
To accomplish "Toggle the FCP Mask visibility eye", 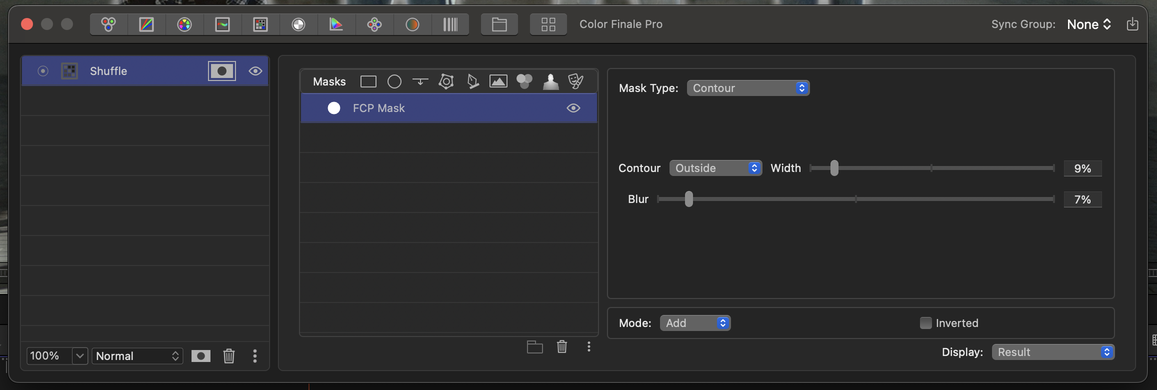I will tap(573, 108).
